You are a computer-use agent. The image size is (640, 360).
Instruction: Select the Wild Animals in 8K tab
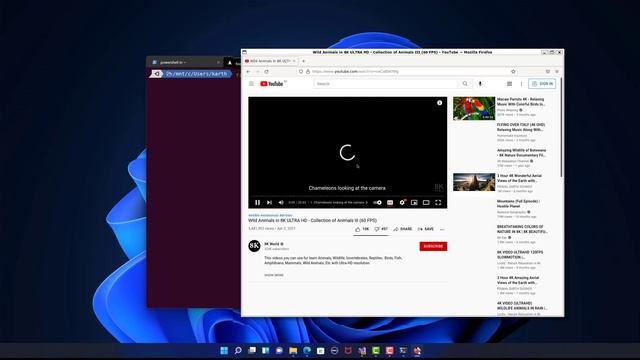click(x=270, y=61)
